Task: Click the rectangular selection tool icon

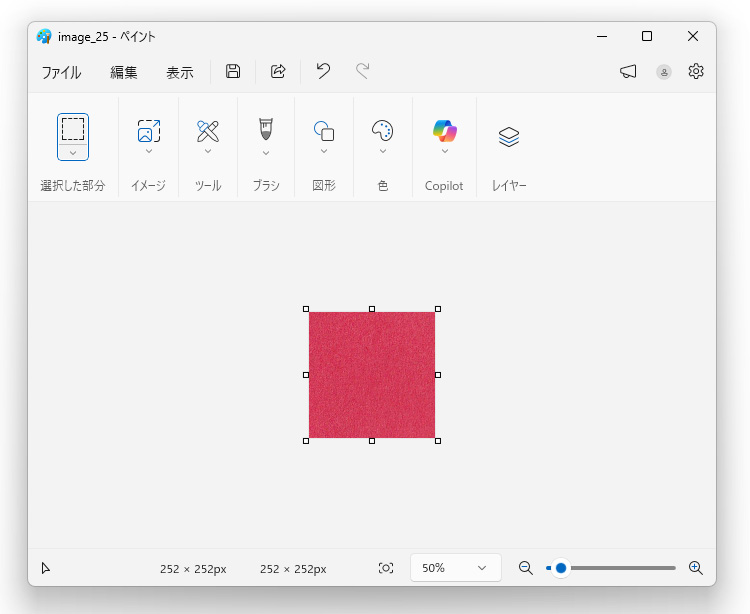Action: click(x=73, y=128)
